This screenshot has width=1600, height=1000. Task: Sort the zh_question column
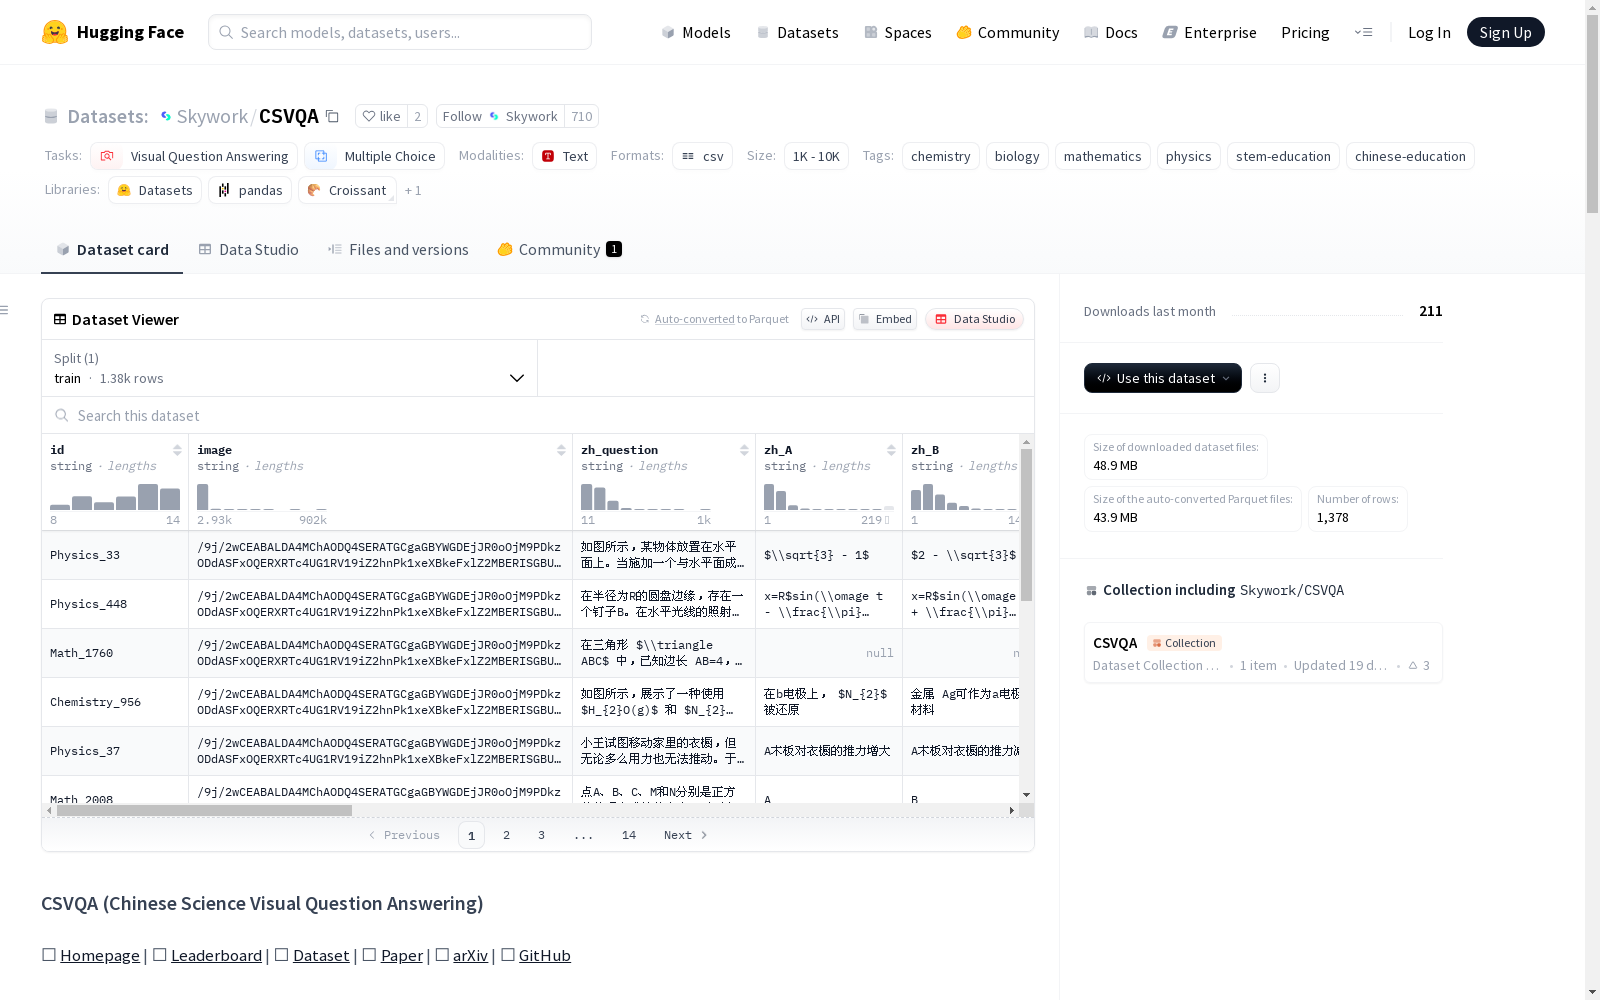pyautogui.click(x=744, y=450)
